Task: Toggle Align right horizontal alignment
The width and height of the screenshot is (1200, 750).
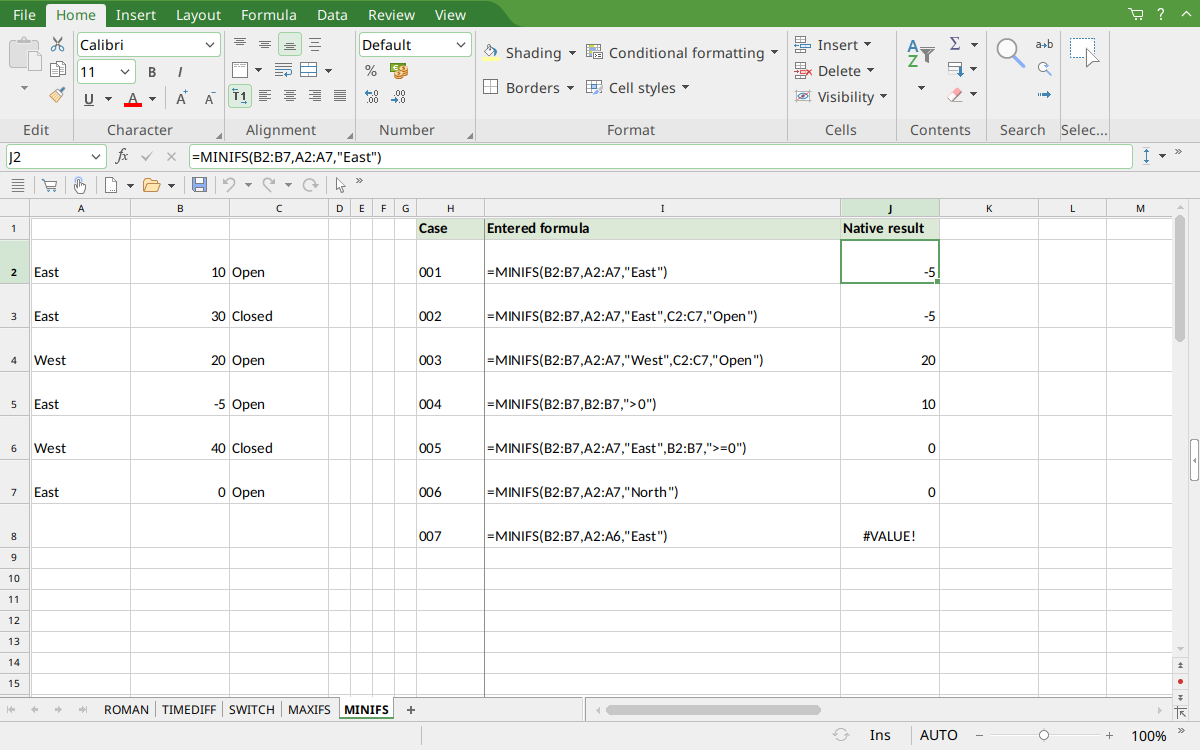Action: click(315, 96)
